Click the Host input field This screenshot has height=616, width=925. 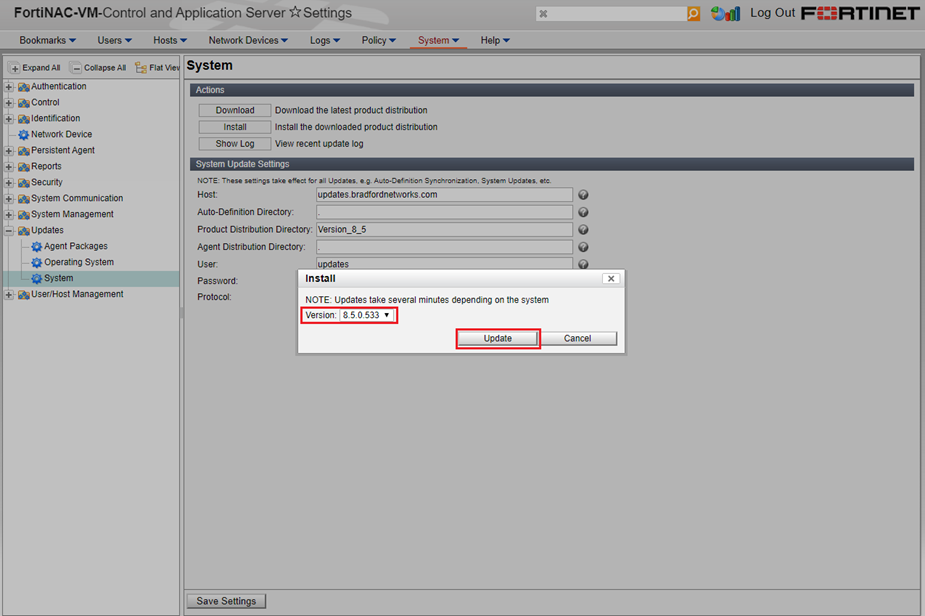click(444, 195)
